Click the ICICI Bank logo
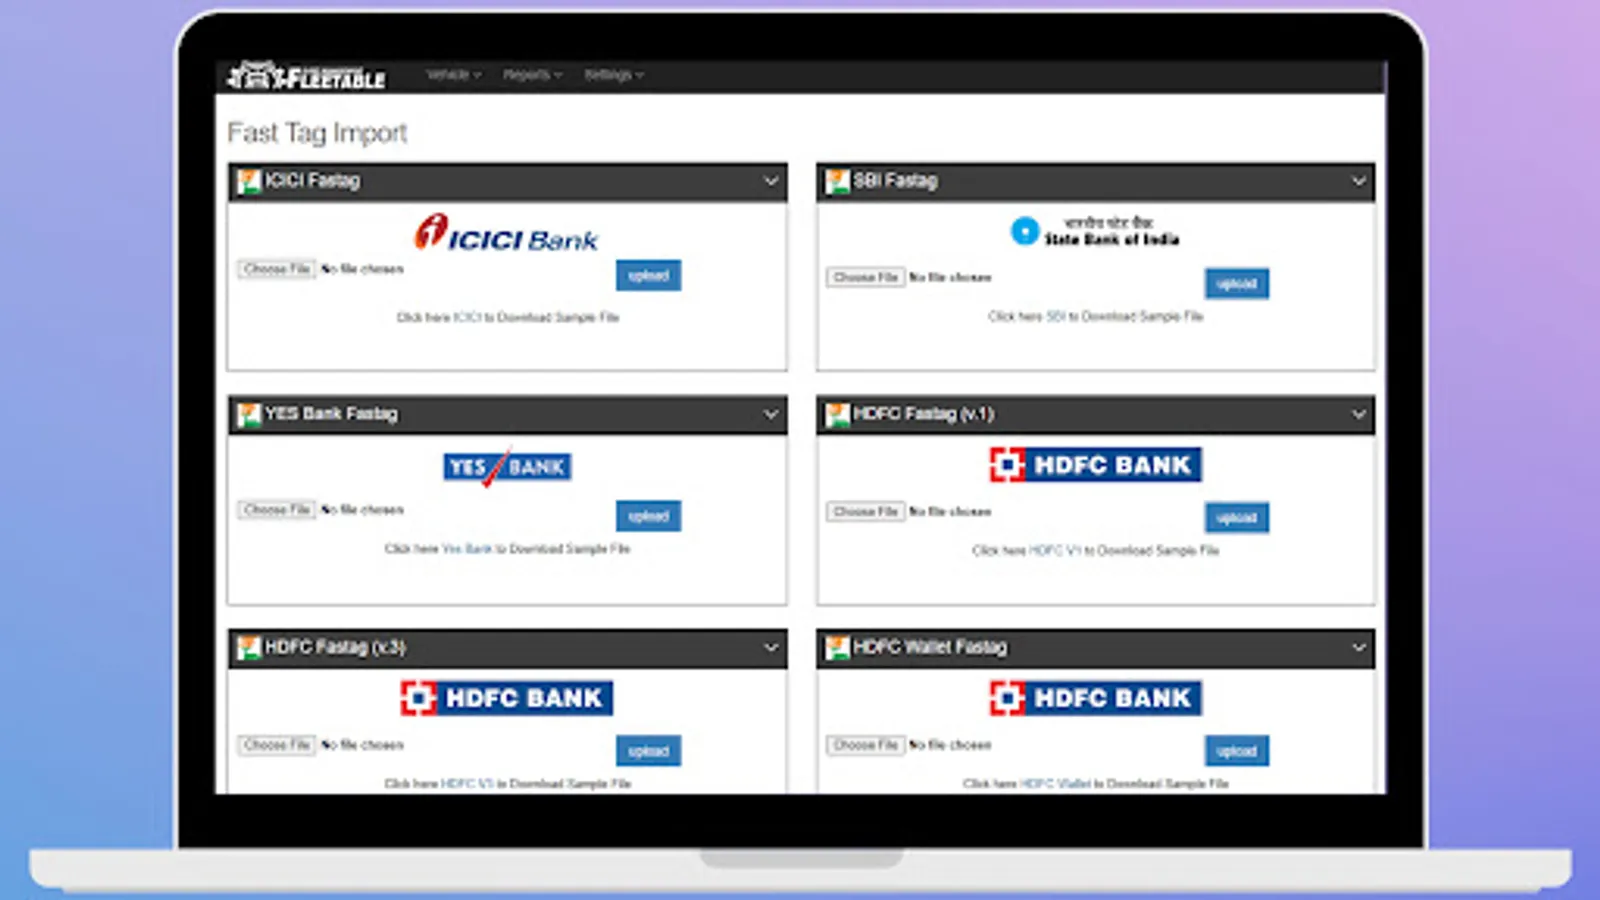This screenshot has width=1600, height=900. 506,233
